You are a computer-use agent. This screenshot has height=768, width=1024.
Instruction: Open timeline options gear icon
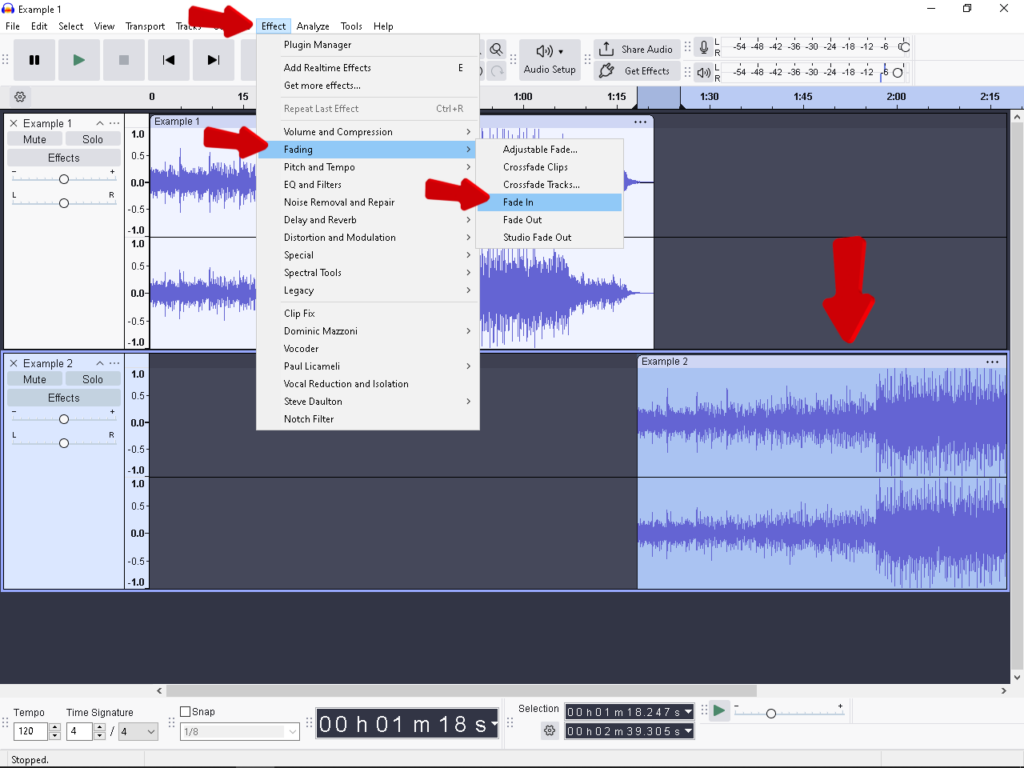coord(20,97)
